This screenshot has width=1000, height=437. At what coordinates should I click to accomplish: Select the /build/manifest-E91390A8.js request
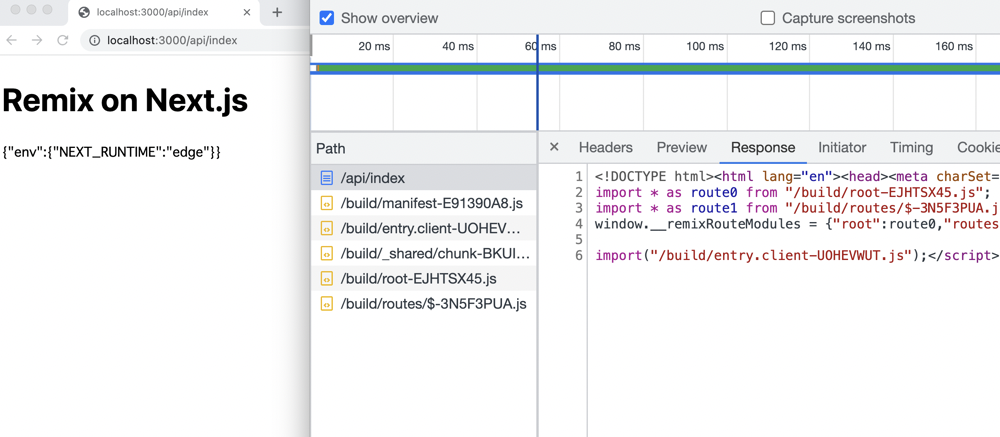coord(423,204)
